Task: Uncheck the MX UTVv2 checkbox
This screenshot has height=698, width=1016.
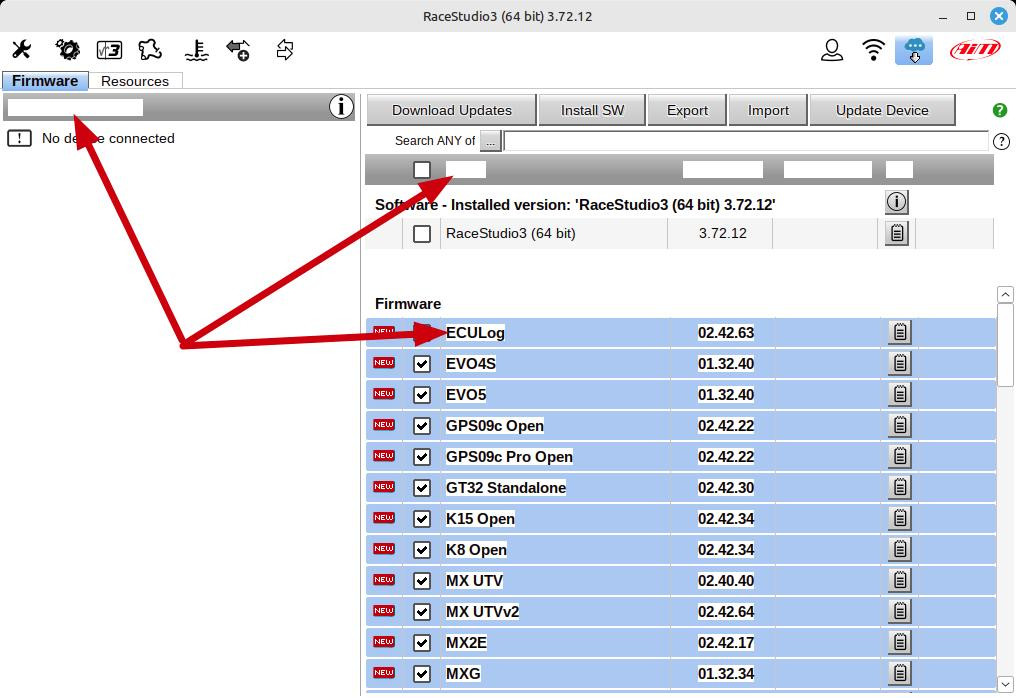Action: tap(422, 612)
